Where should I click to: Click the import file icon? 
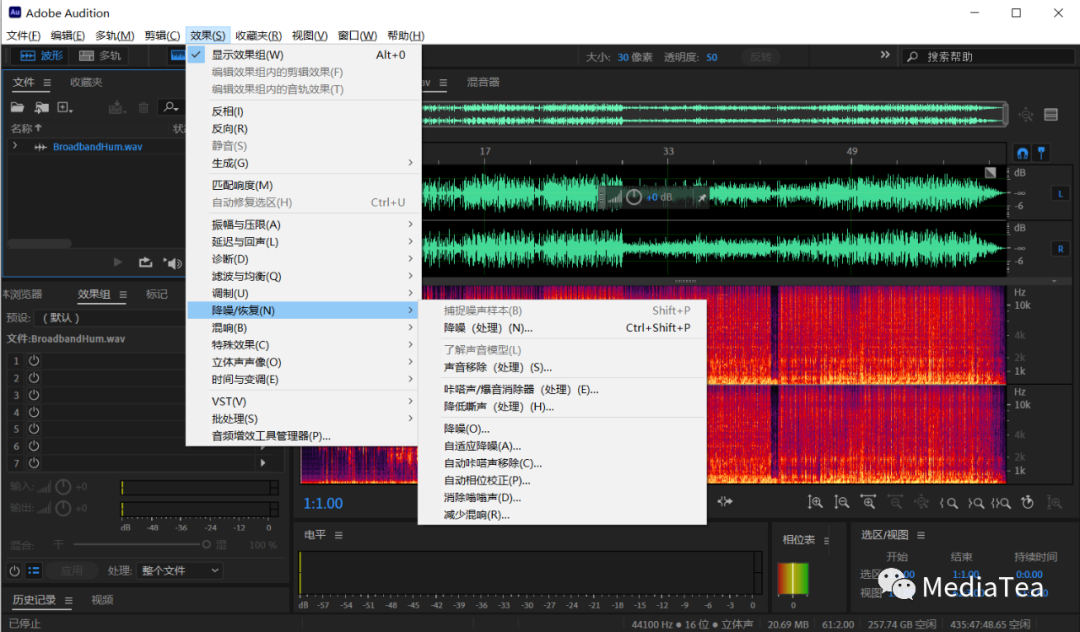tap(42, 107)
